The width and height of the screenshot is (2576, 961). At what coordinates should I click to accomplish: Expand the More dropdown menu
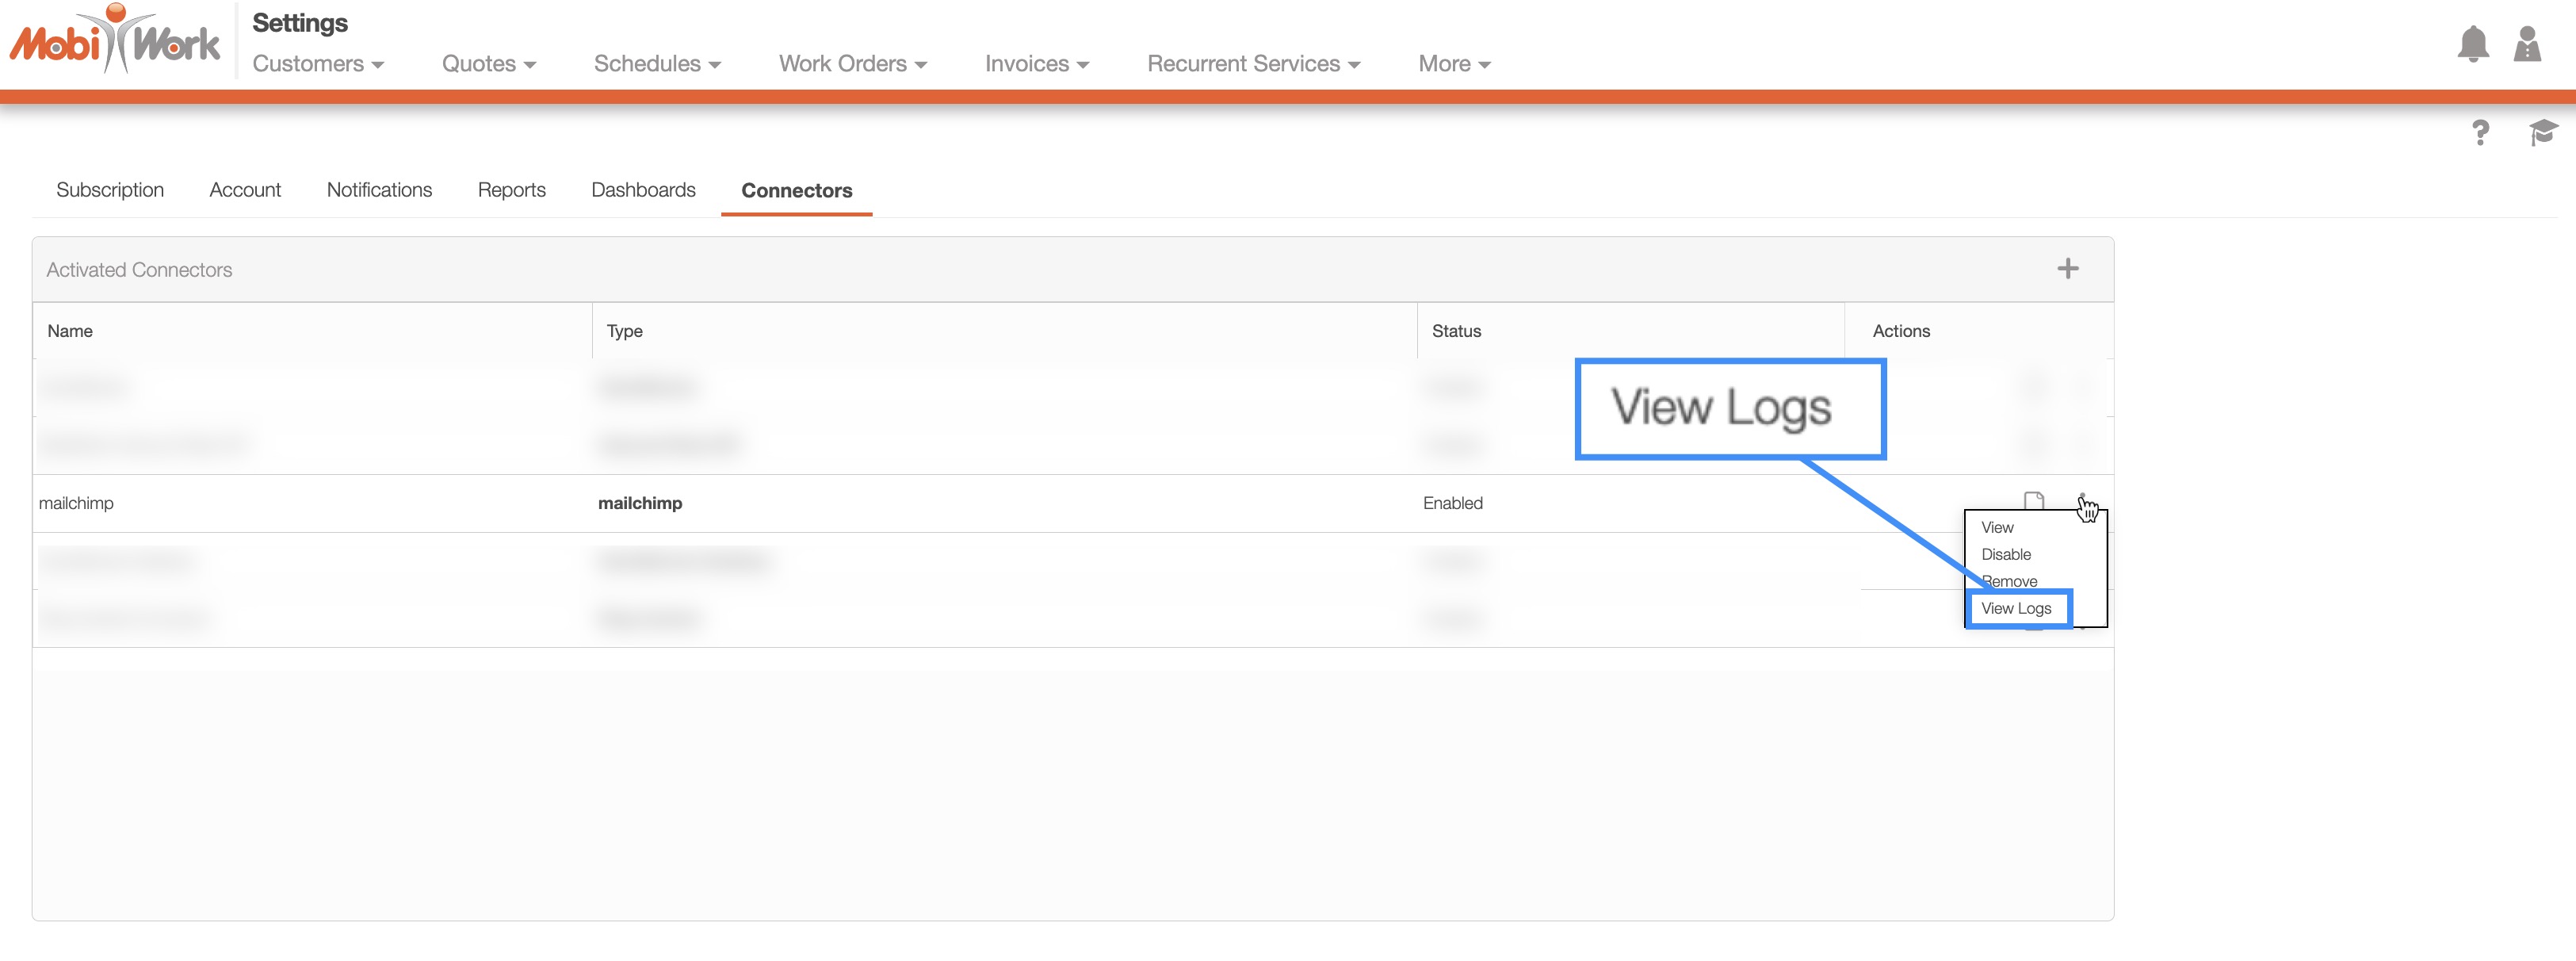point(1453,64)
